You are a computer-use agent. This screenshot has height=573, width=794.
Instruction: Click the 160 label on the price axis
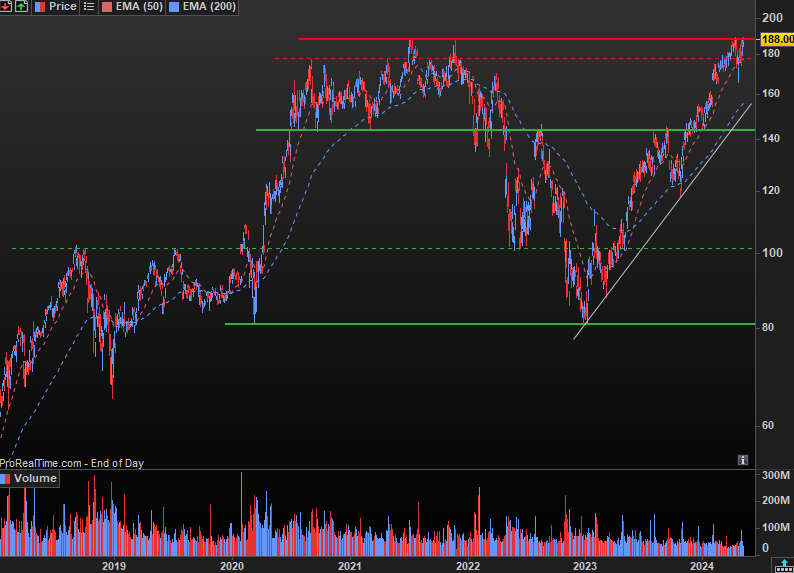(x=771, y=94)
